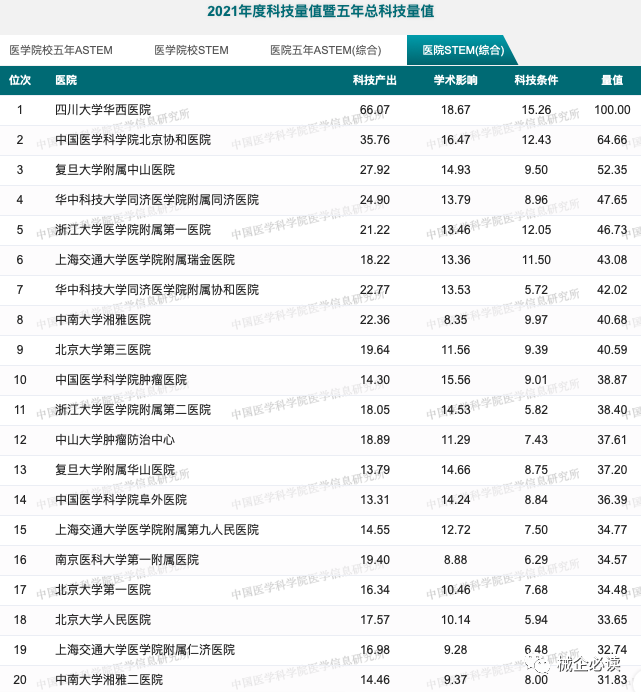Click 中国医学科学院肿瘤医院 name

click(x=121, y=380)
